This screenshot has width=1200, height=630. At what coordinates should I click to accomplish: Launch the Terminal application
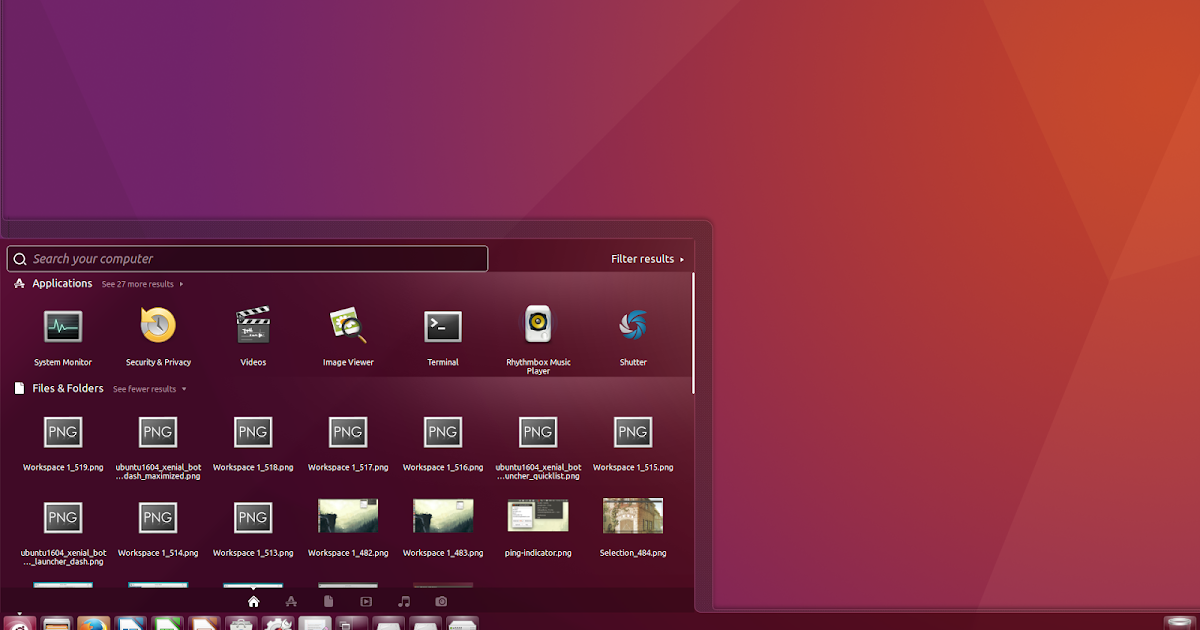[442, 326]
